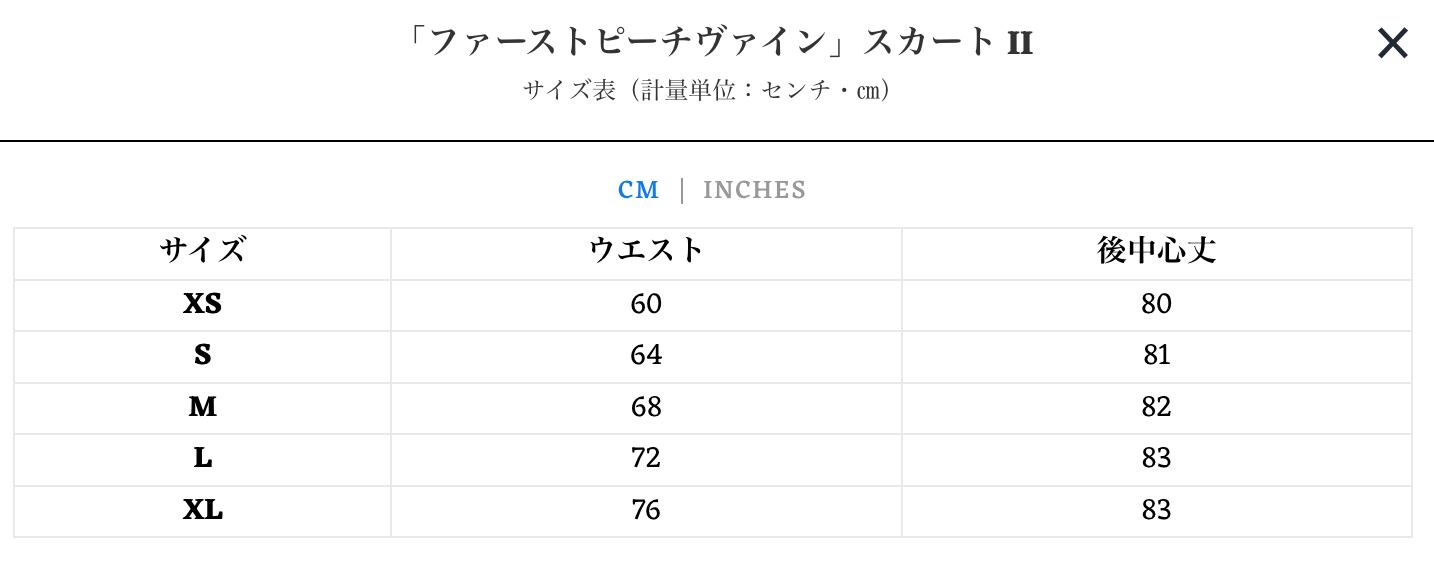Image resolution: width=1434 pixels, height=568 pixels.
Task: Click waist value 64 for S
Action: click(646, 355)
